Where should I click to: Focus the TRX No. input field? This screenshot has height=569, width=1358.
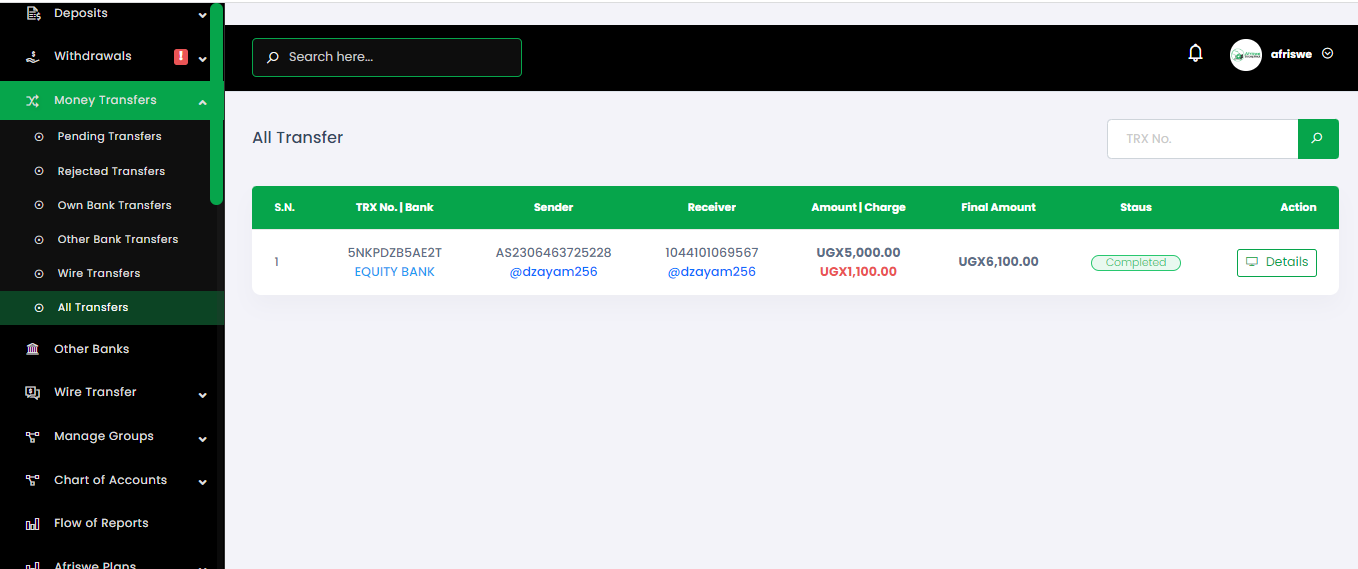click(x=1202, y=139)
